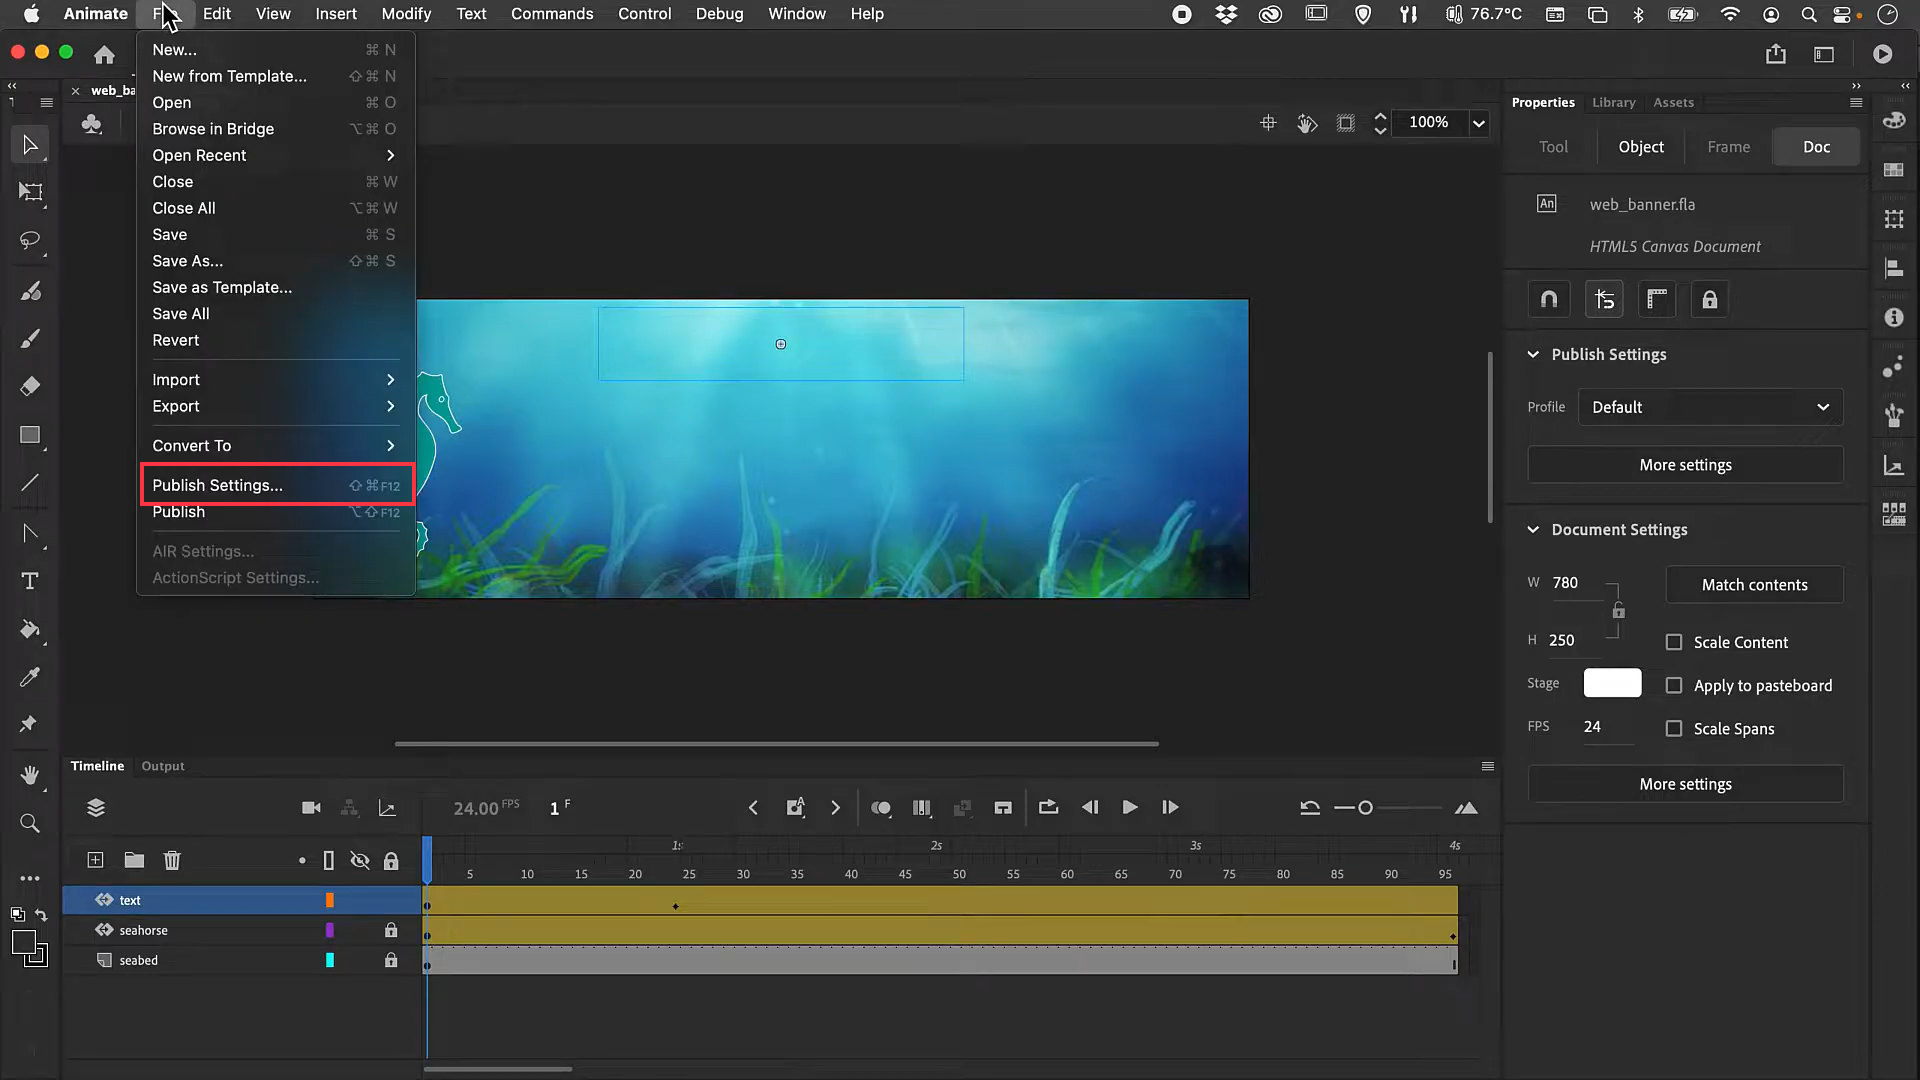Select the Eraser tool
Image resolution: width=1920 pixels, height=1080 pixels.
point(30,386)
